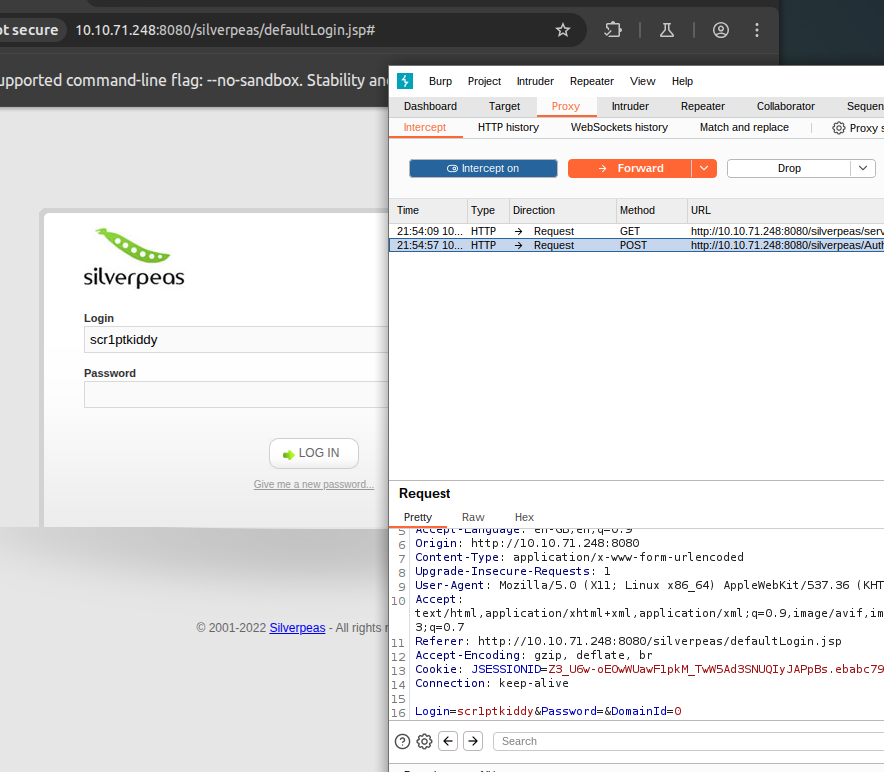Open the Silverpeas footer link
The image size is (884, 772).
tap(297, 628)
